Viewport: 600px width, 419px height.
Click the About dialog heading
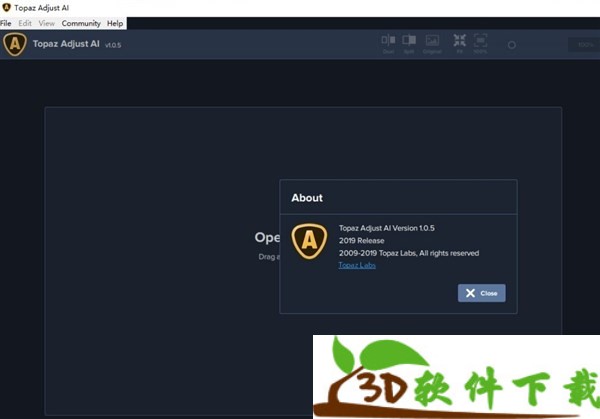pos(307,198)
